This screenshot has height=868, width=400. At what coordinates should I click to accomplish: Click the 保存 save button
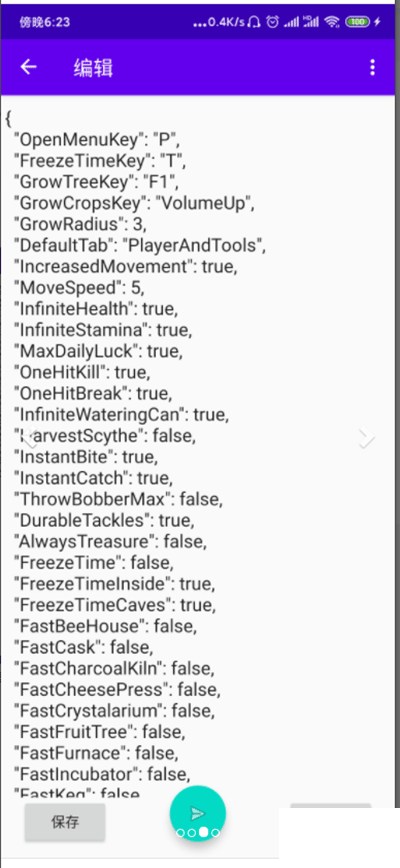coord(65,822)
